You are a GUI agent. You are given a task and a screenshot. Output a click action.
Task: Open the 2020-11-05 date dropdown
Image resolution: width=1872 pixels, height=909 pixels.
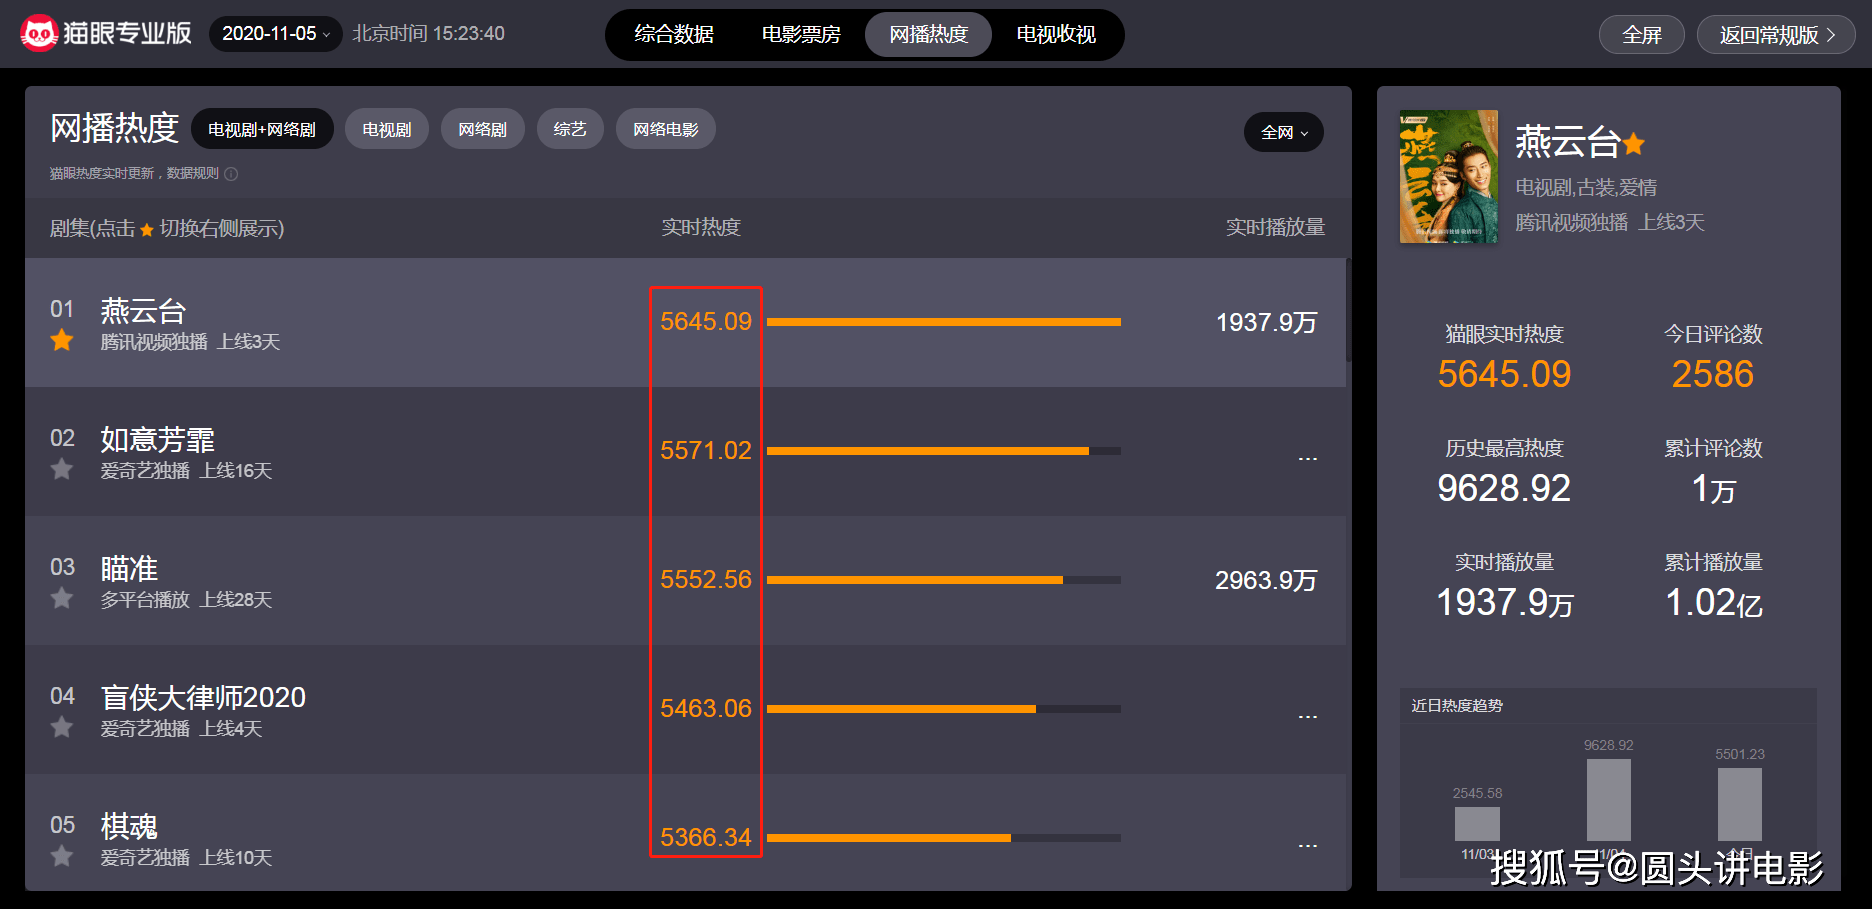coord(275,34)
